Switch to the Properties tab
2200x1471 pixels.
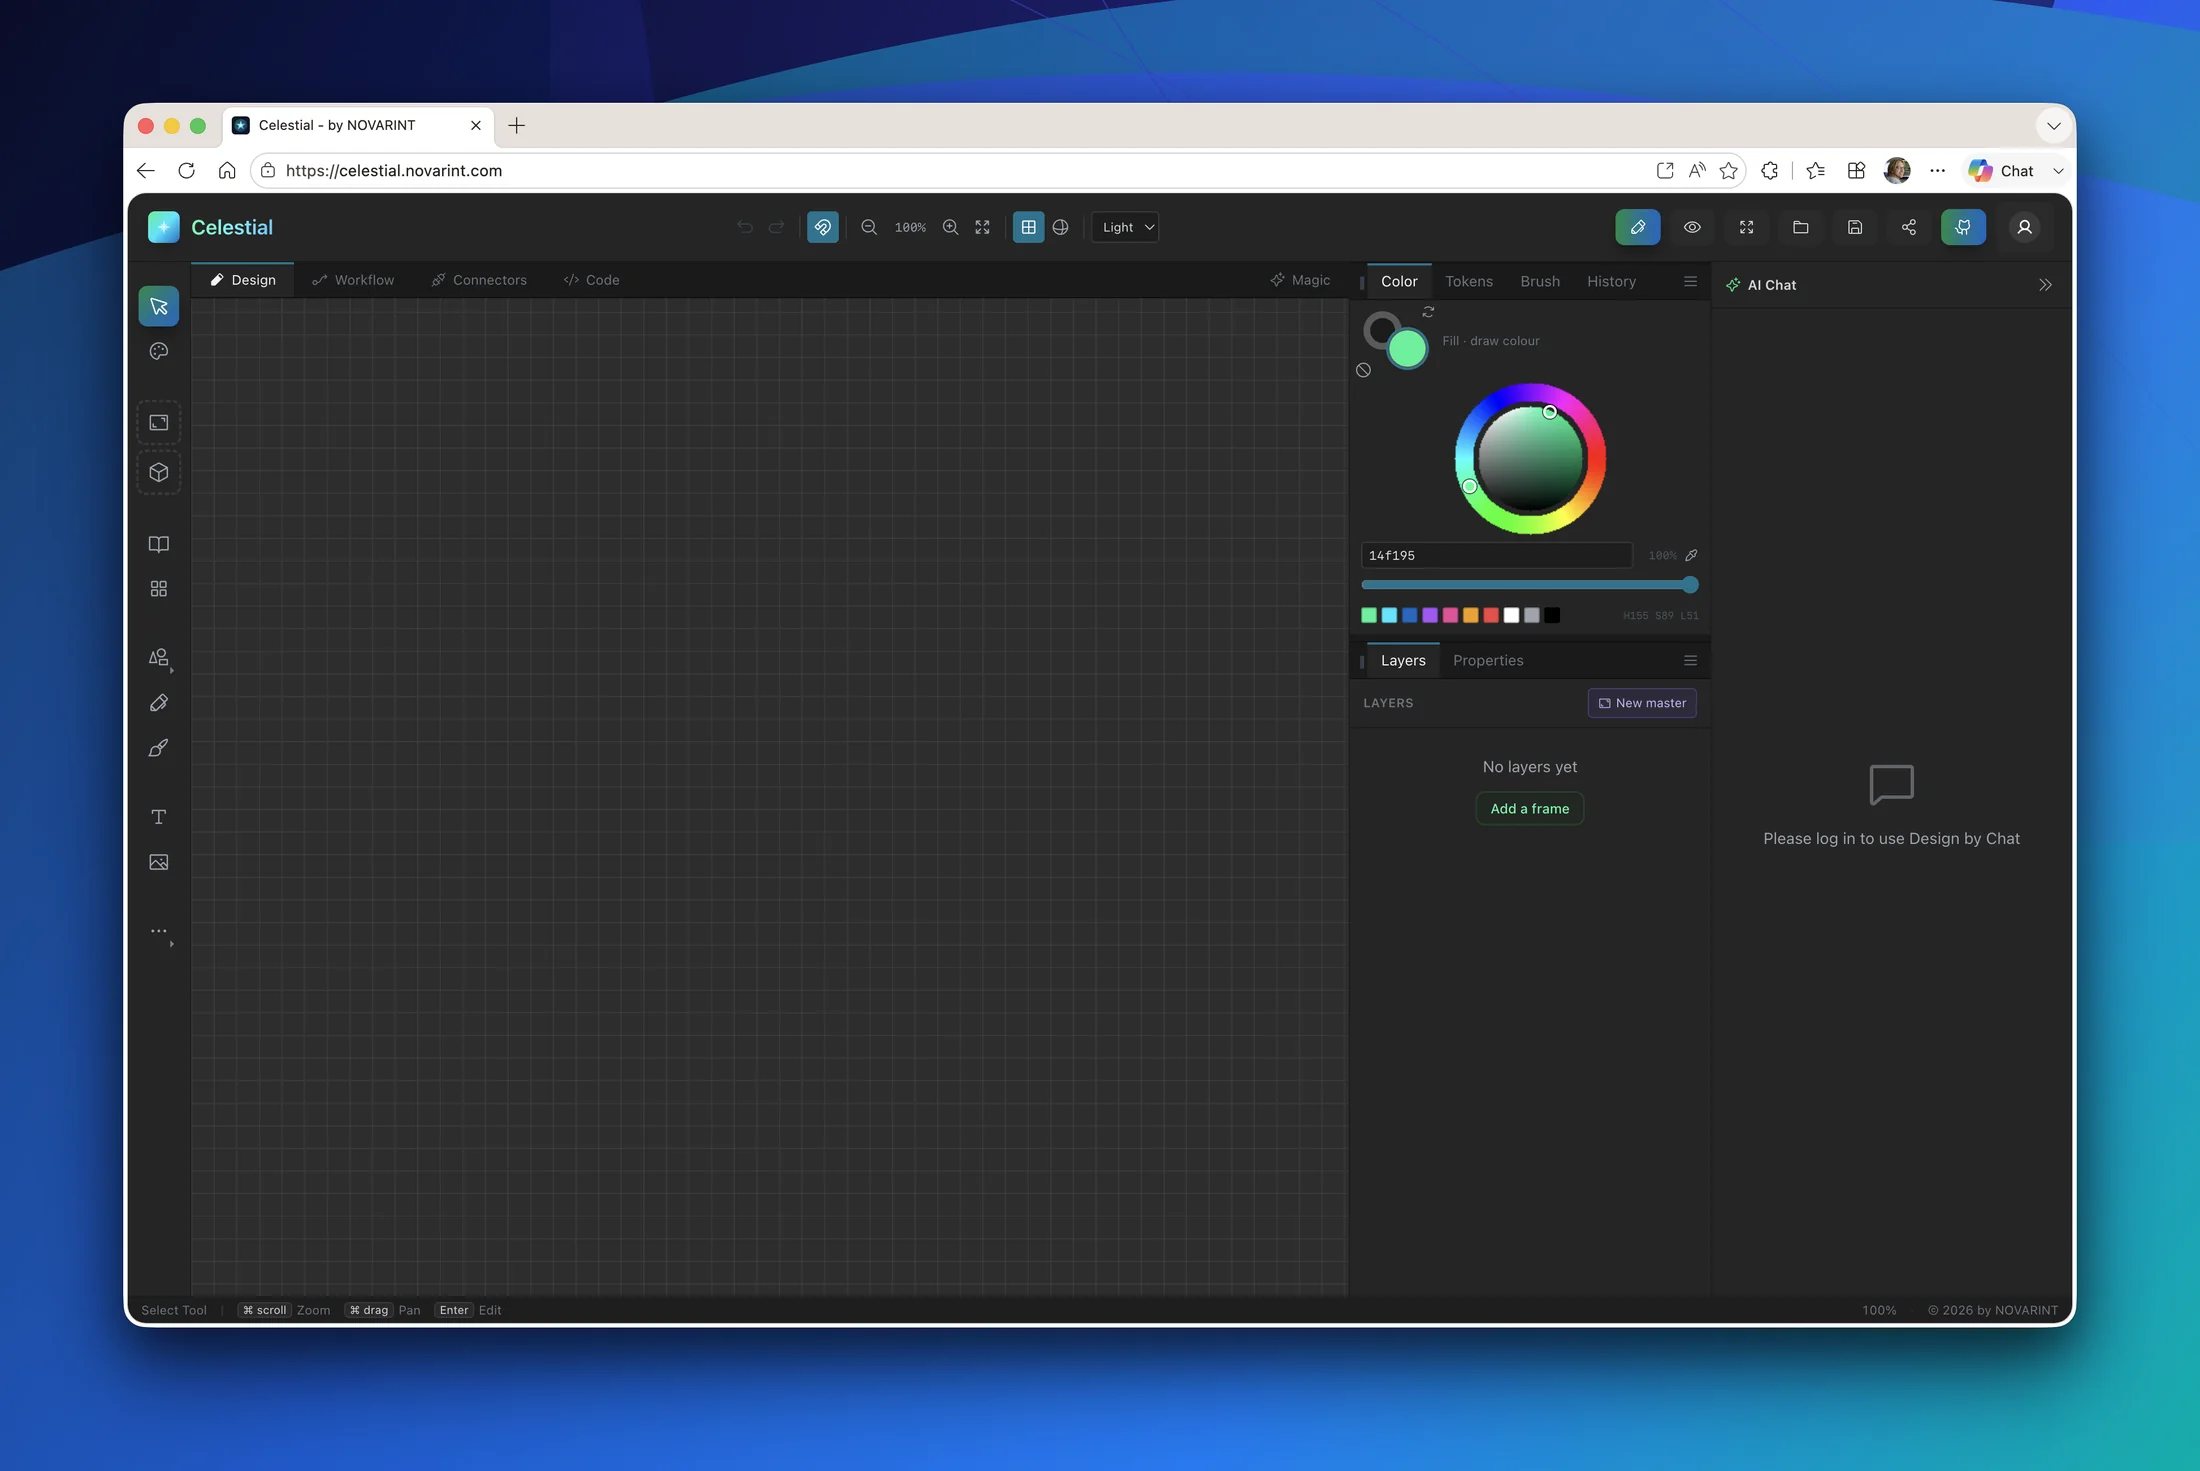pyautogui.click(x=1488, y=661)
